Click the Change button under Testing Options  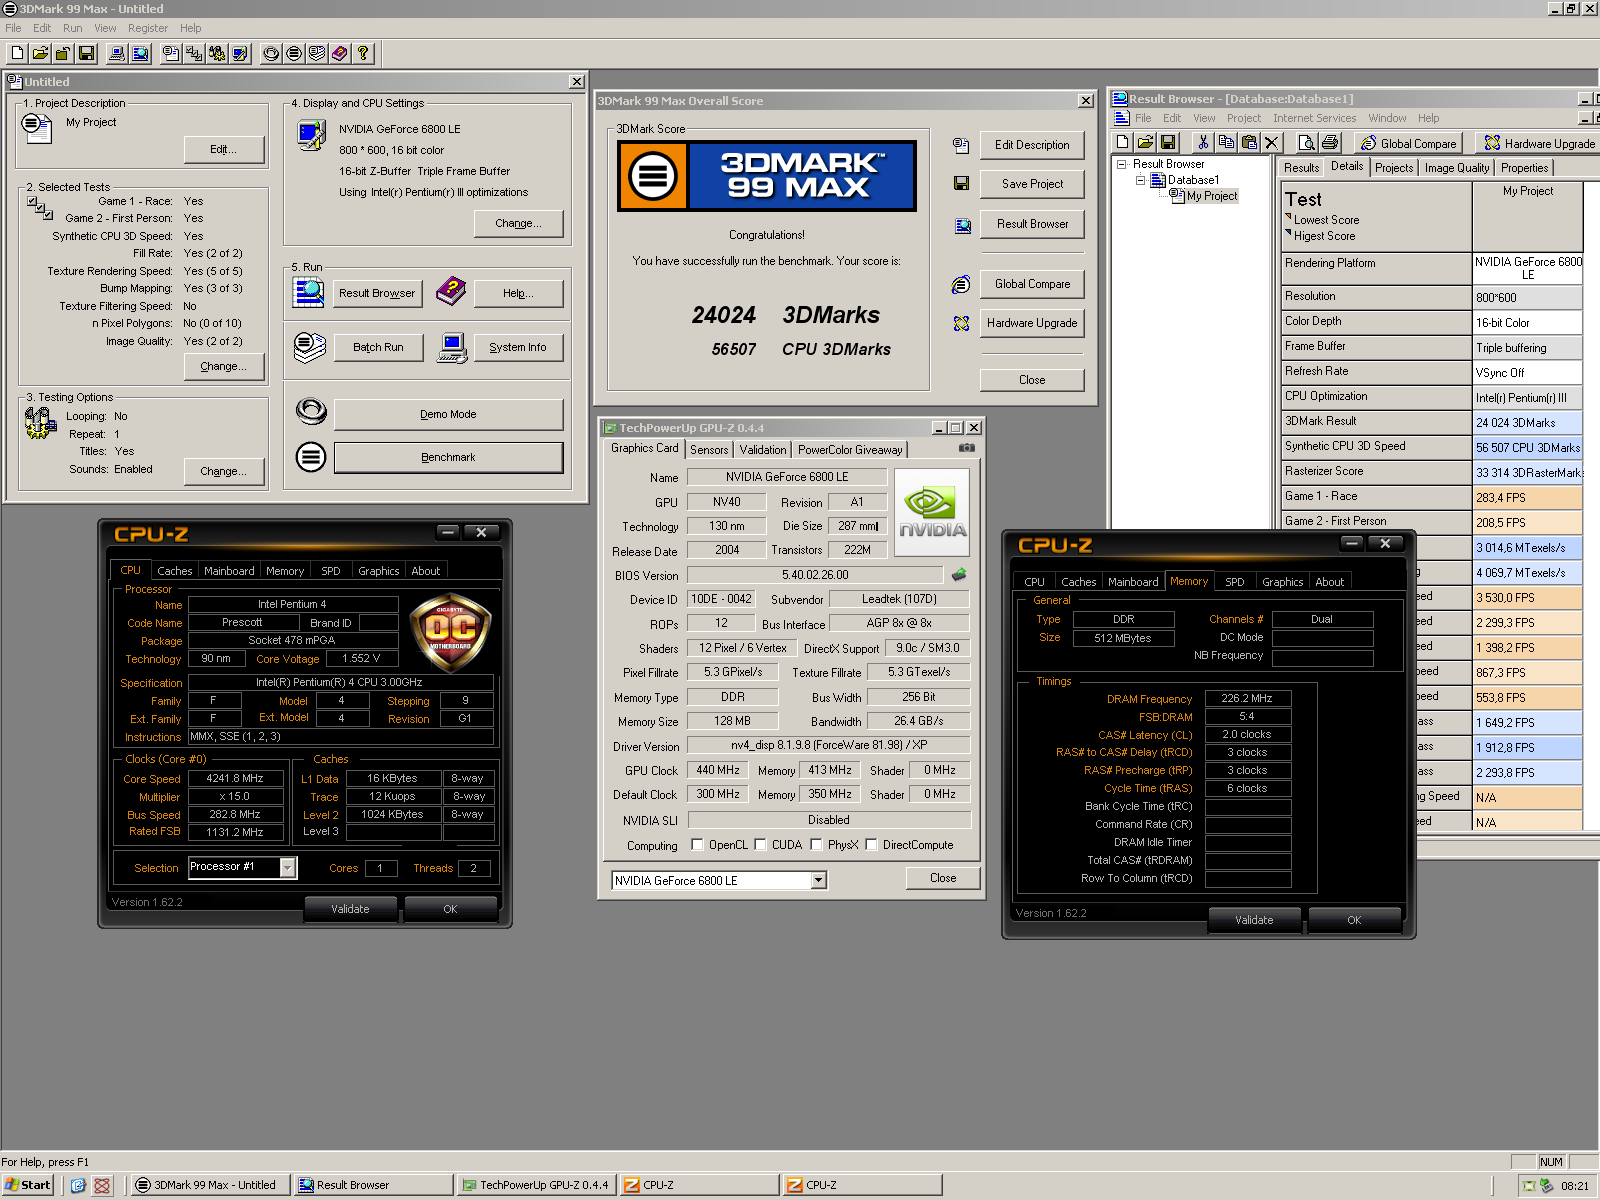[x=224, y=471]
